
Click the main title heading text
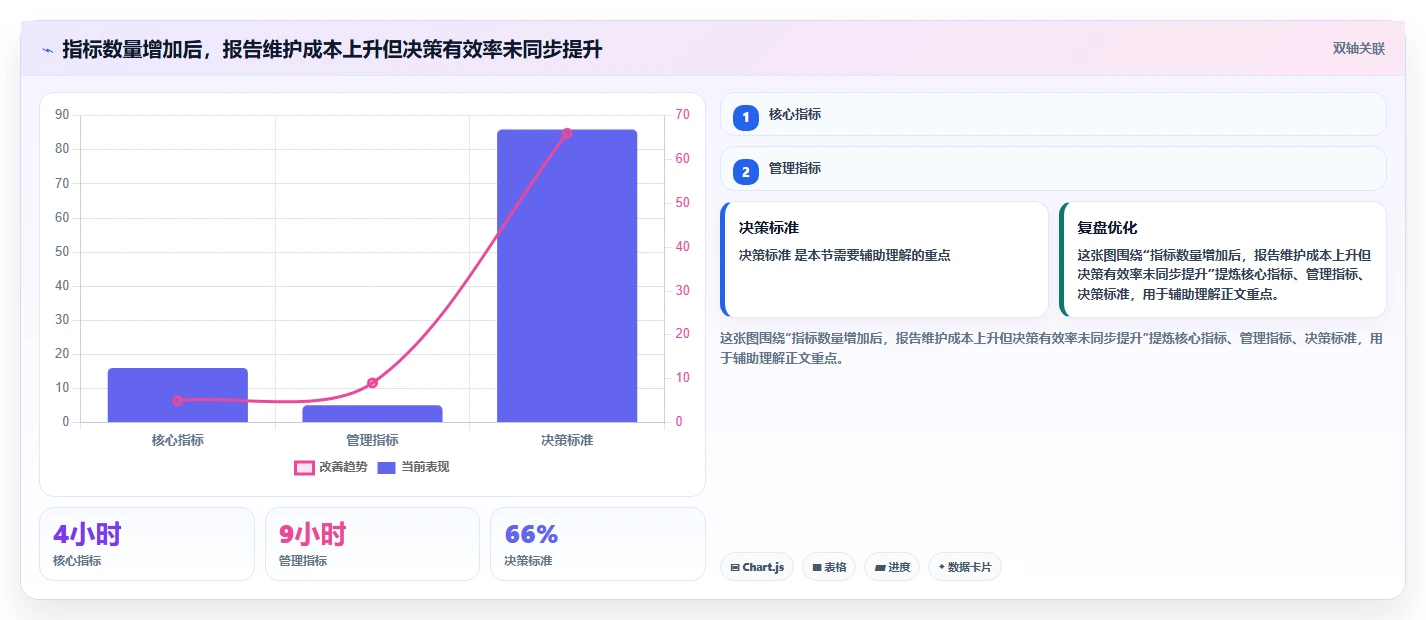pos(332,49)
